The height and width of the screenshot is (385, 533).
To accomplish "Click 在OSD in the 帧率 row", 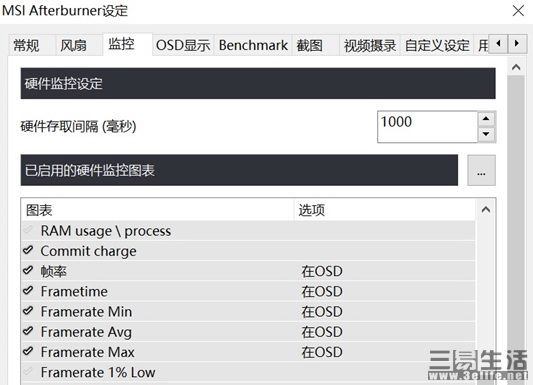I will [x=322, y=271].
